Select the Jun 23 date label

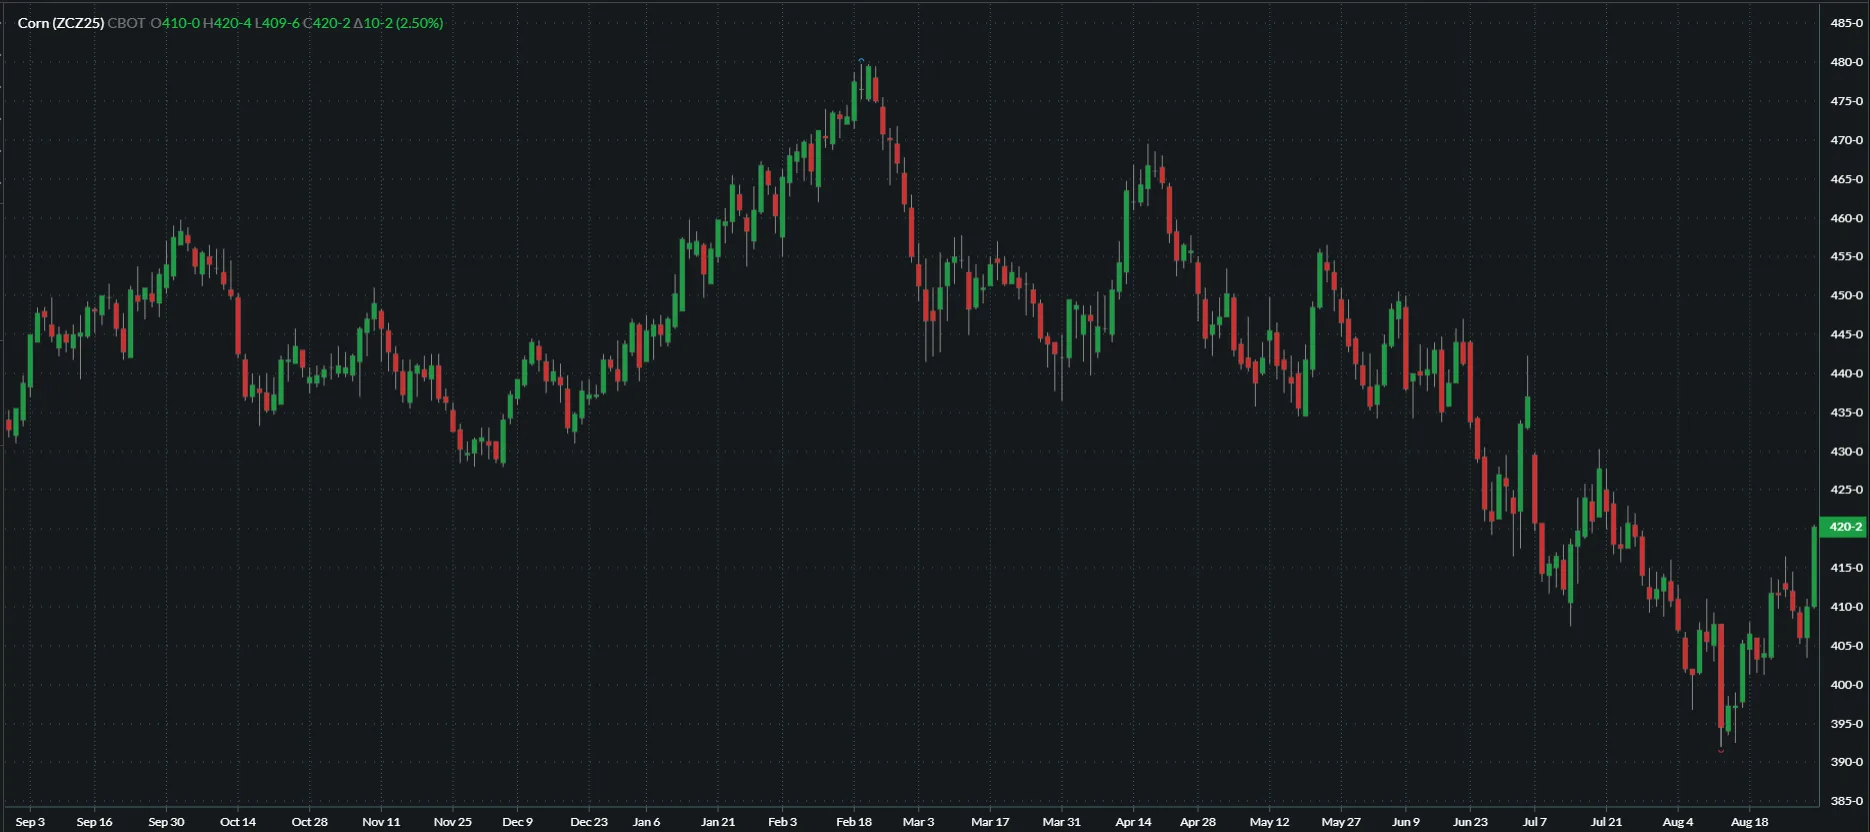click(1470, 822)
